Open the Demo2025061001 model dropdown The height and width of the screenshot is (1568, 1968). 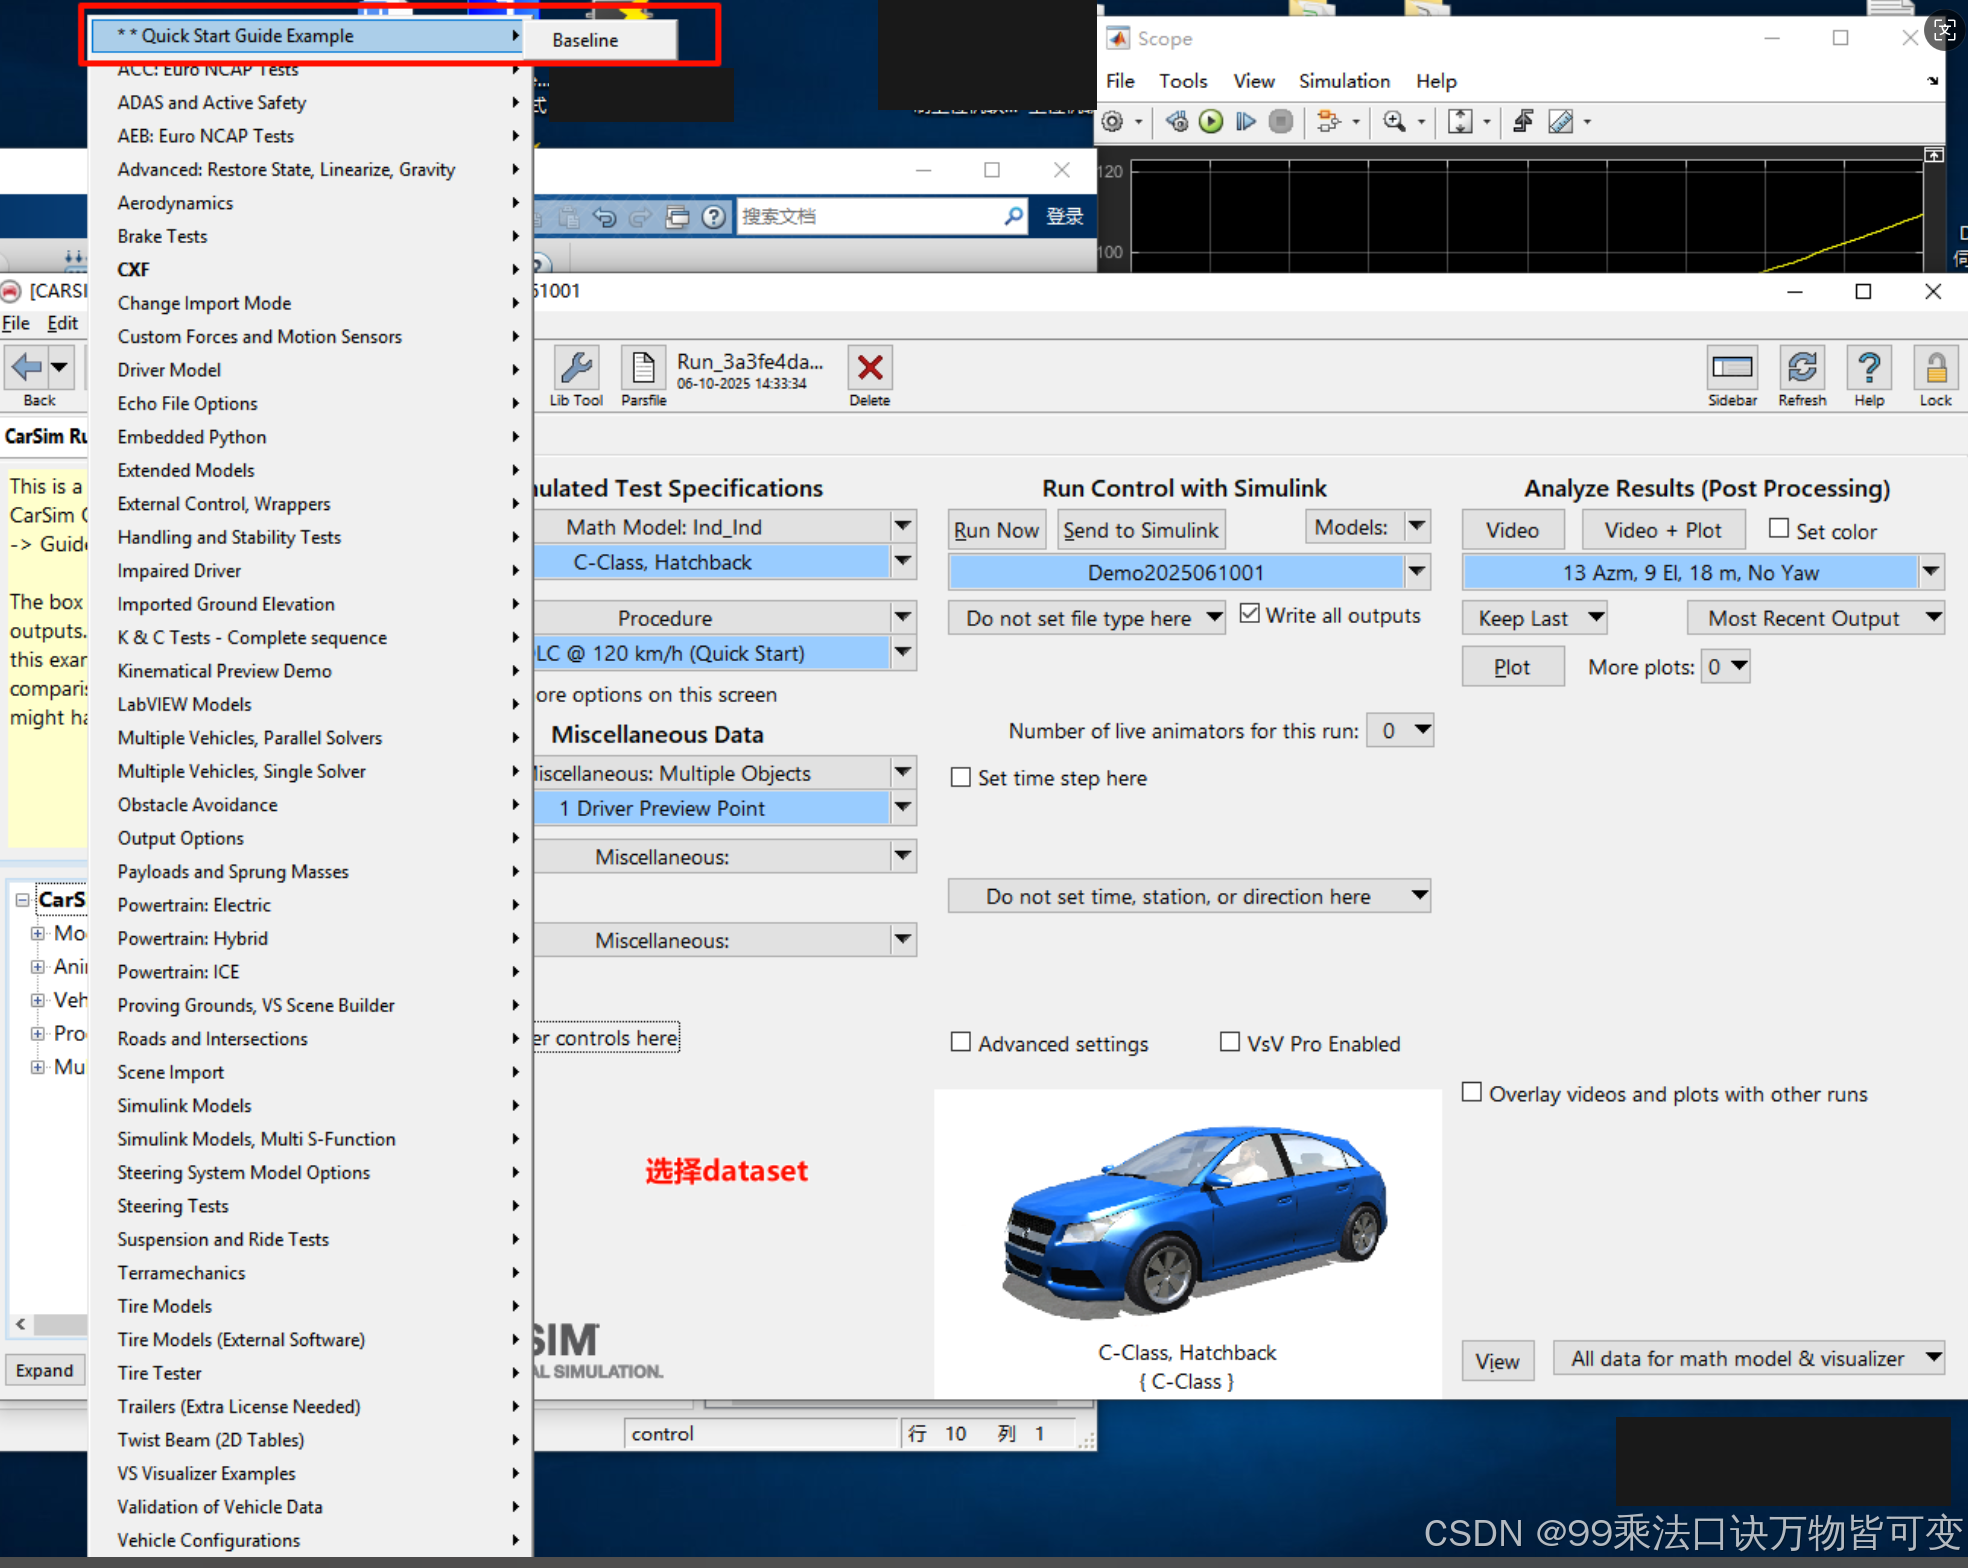1417,572
